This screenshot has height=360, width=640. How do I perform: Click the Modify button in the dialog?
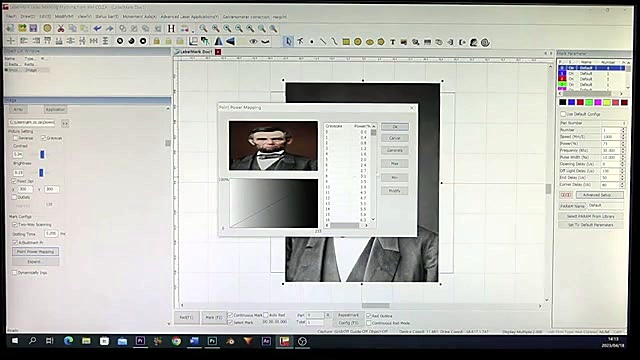tap(394, 191)
